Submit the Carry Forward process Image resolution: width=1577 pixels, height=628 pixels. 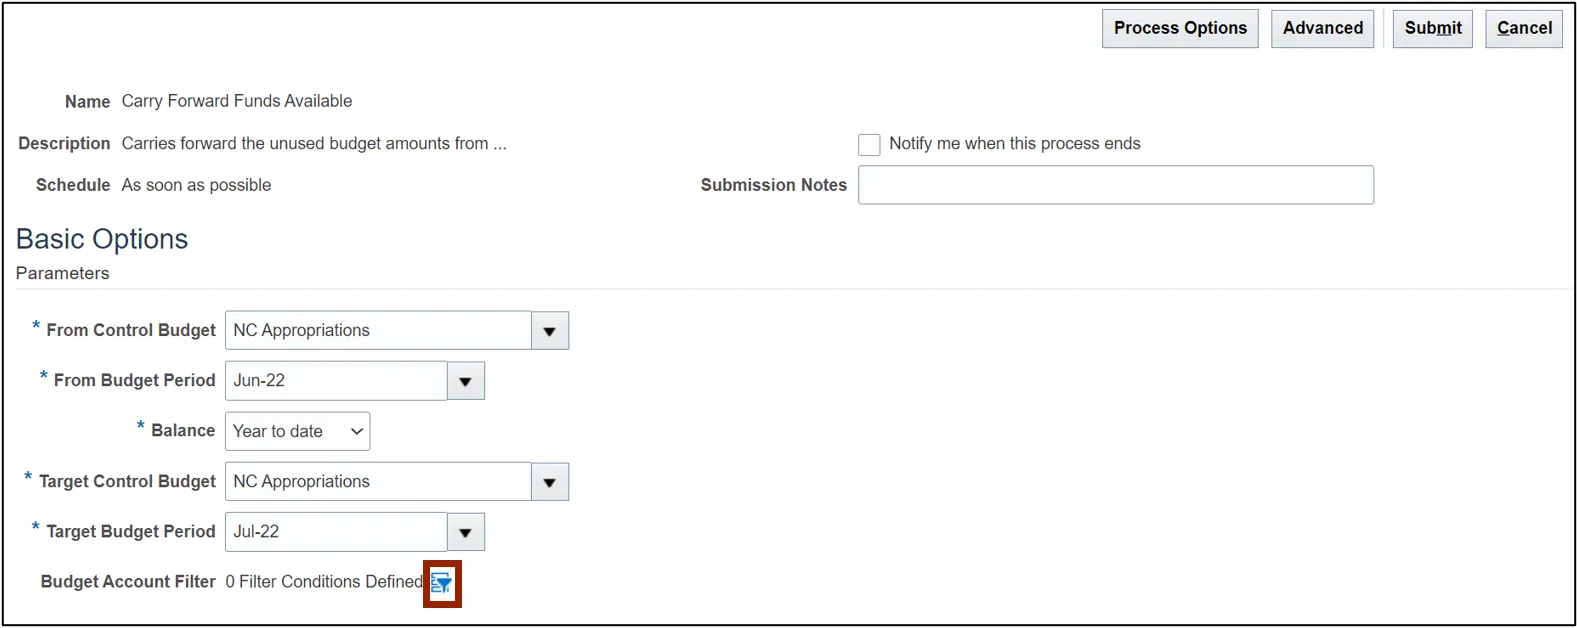tap(1432, 28)
